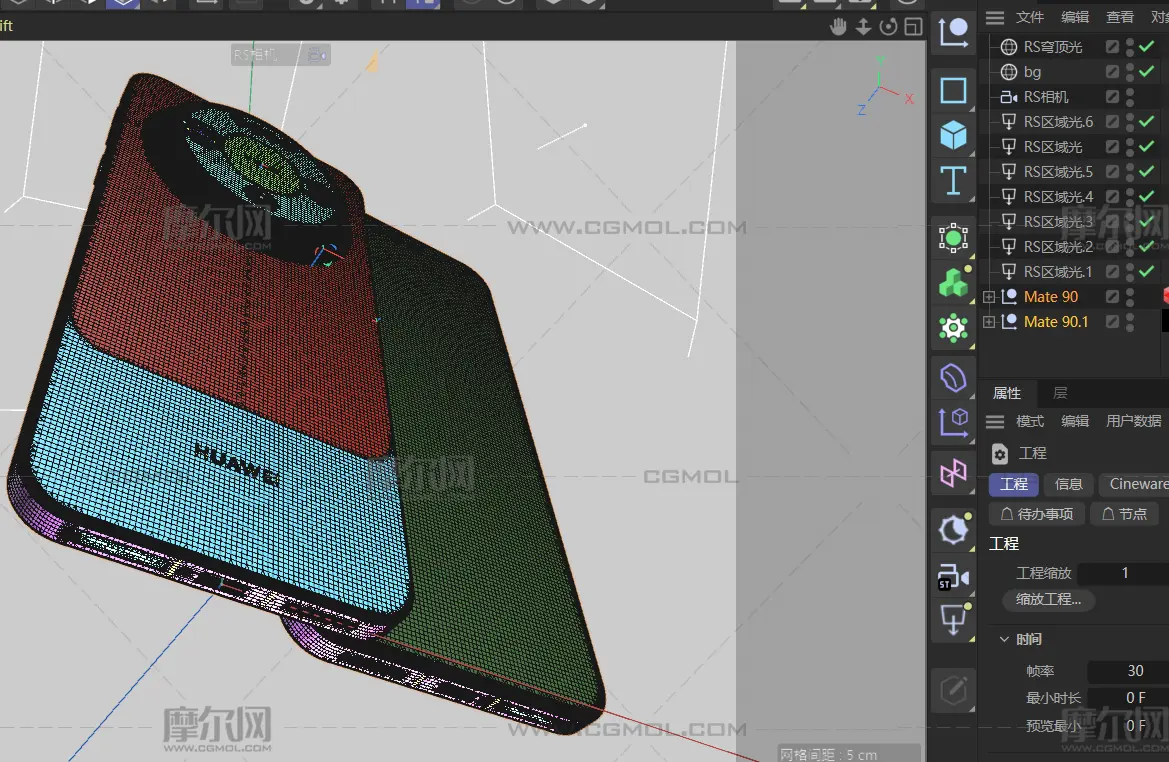Select the Rectangle spline tool icon
Viewport: 1169px width, 762px height.
[x=953, y=90]
